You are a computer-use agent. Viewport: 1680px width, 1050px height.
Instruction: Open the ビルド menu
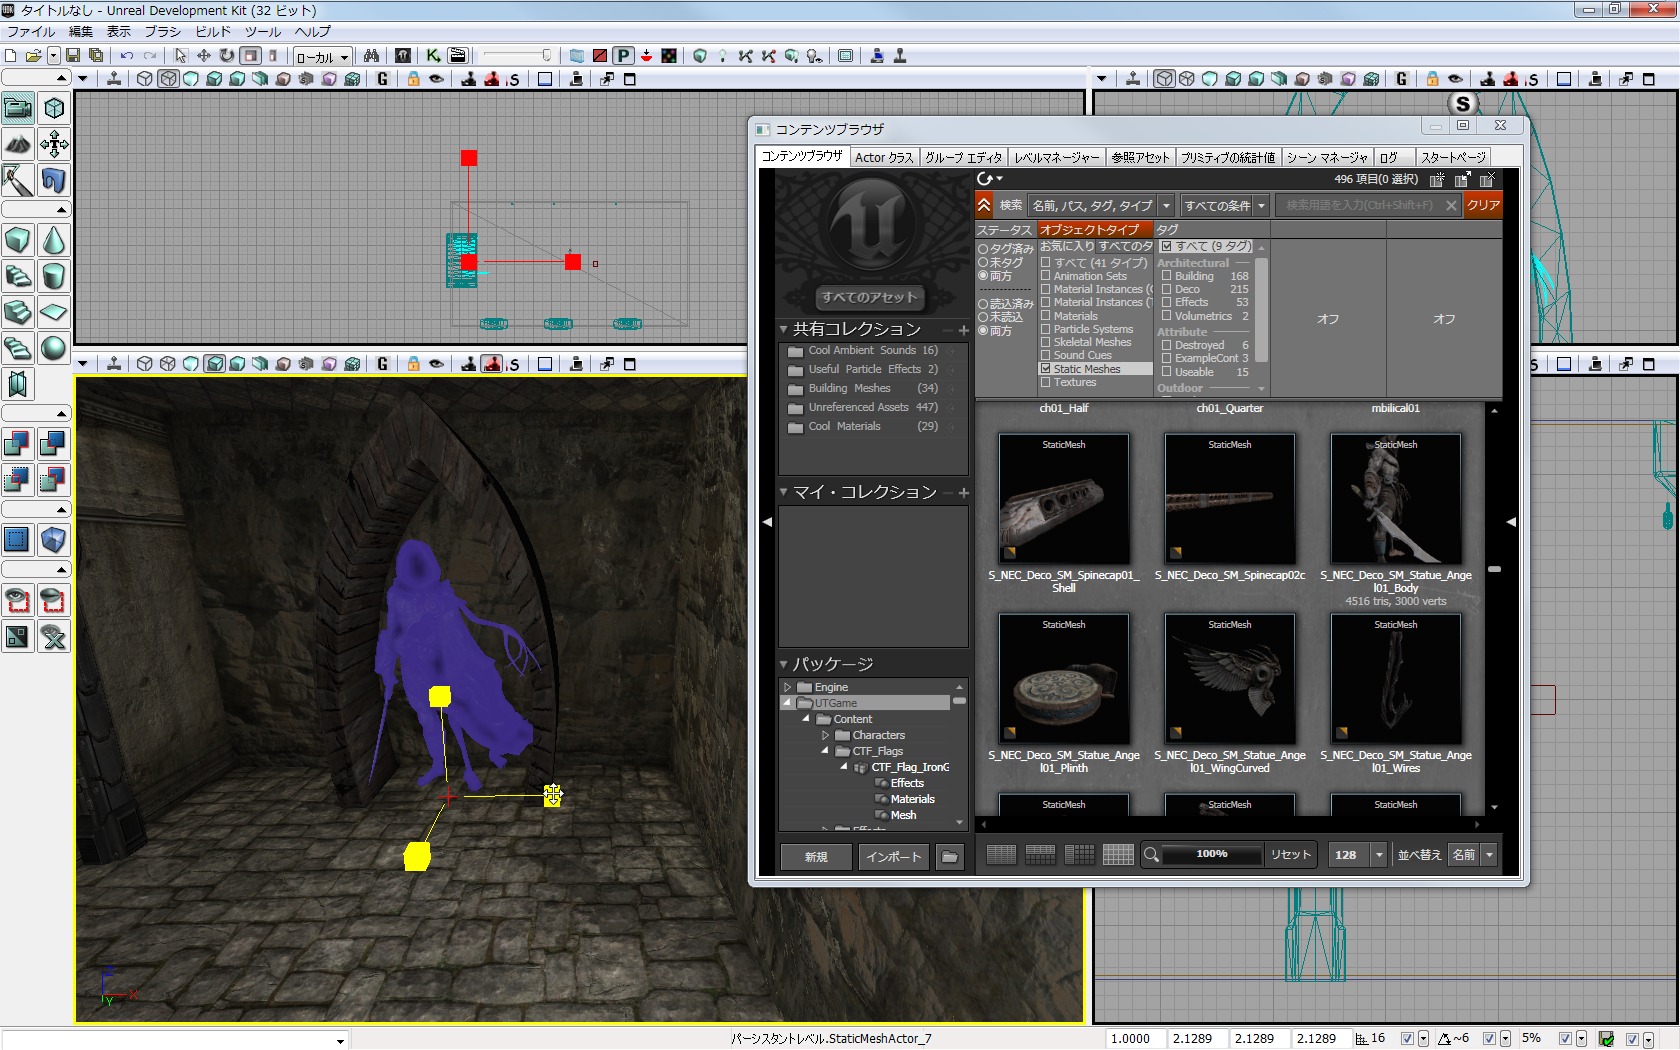[x=212, y=31]
